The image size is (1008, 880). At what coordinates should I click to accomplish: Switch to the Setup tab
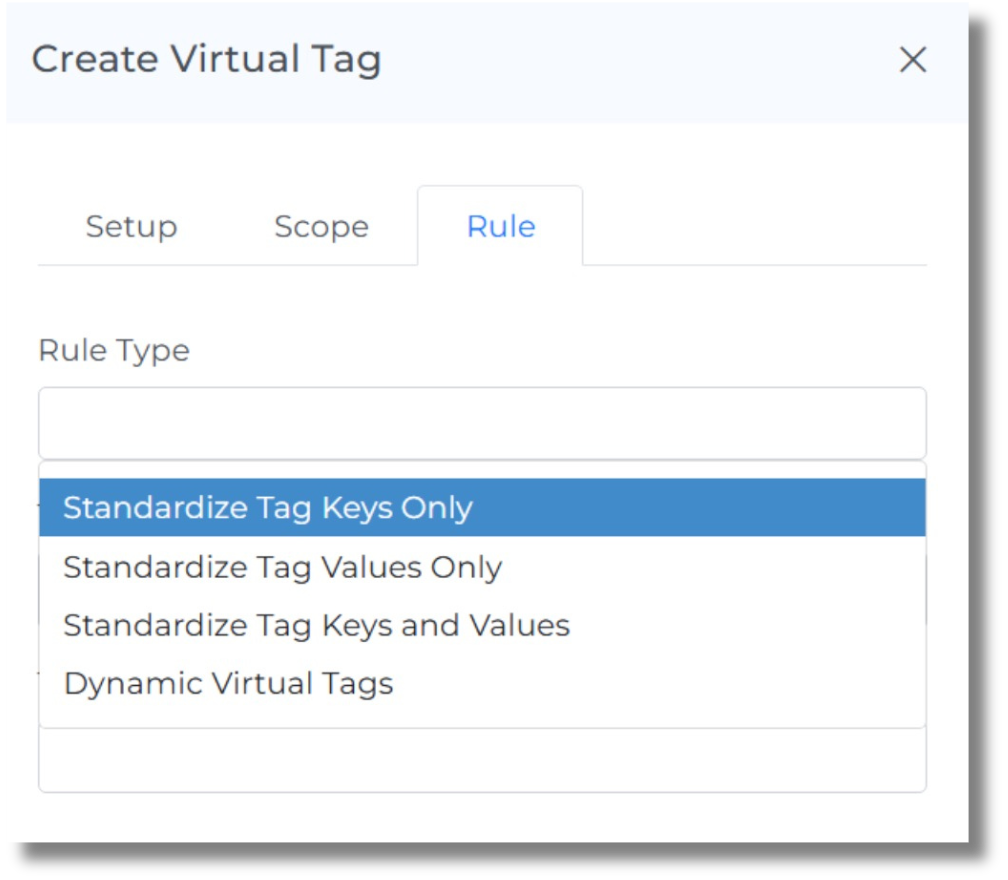point(131,226)
